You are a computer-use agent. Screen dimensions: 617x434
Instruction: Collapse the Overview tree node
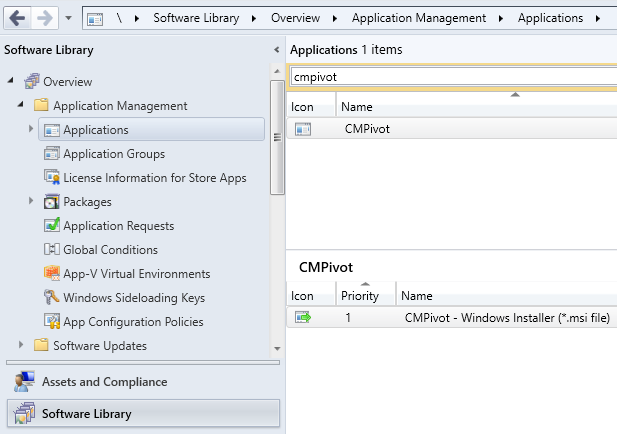(11, 81)
